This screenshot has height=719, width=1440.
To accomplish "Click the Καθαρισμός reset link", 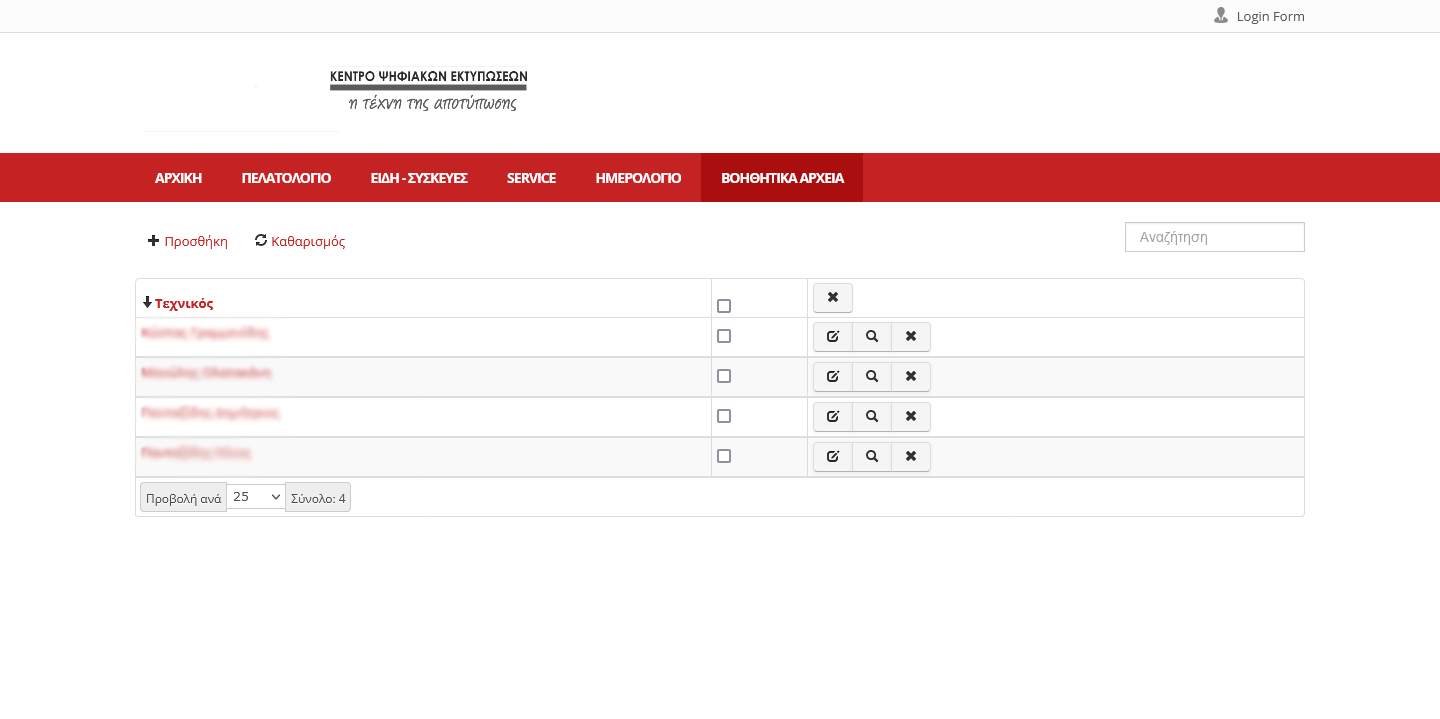I will (x=308, y=242).
